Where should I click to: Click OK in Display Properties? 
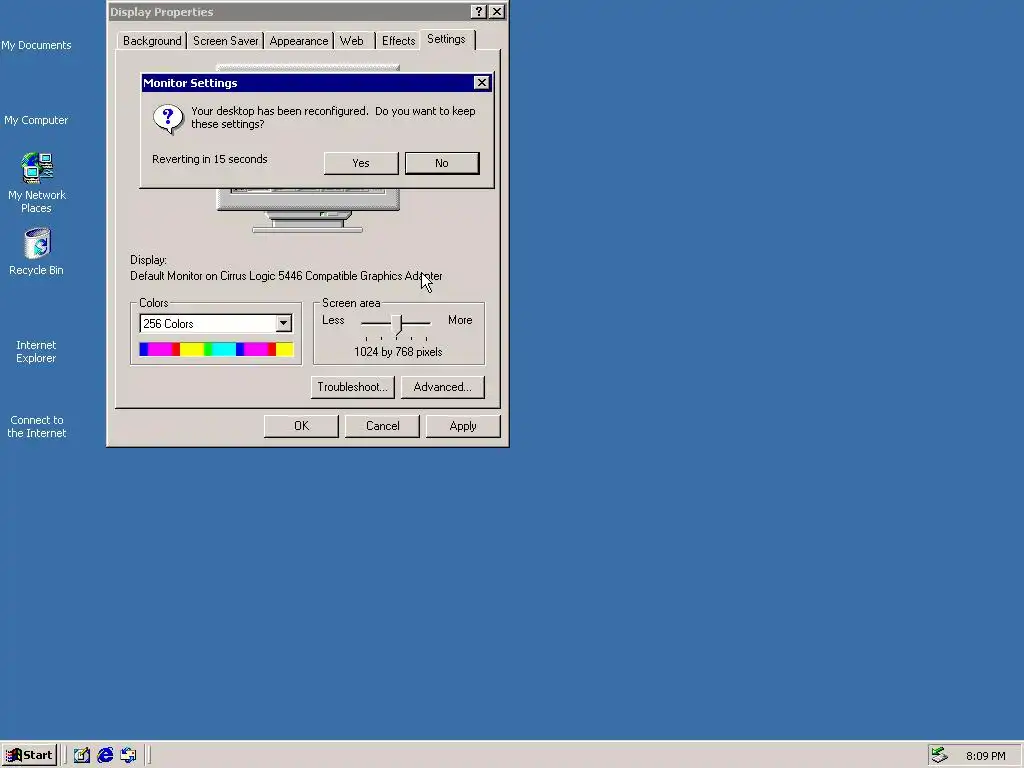pos(301,426)
